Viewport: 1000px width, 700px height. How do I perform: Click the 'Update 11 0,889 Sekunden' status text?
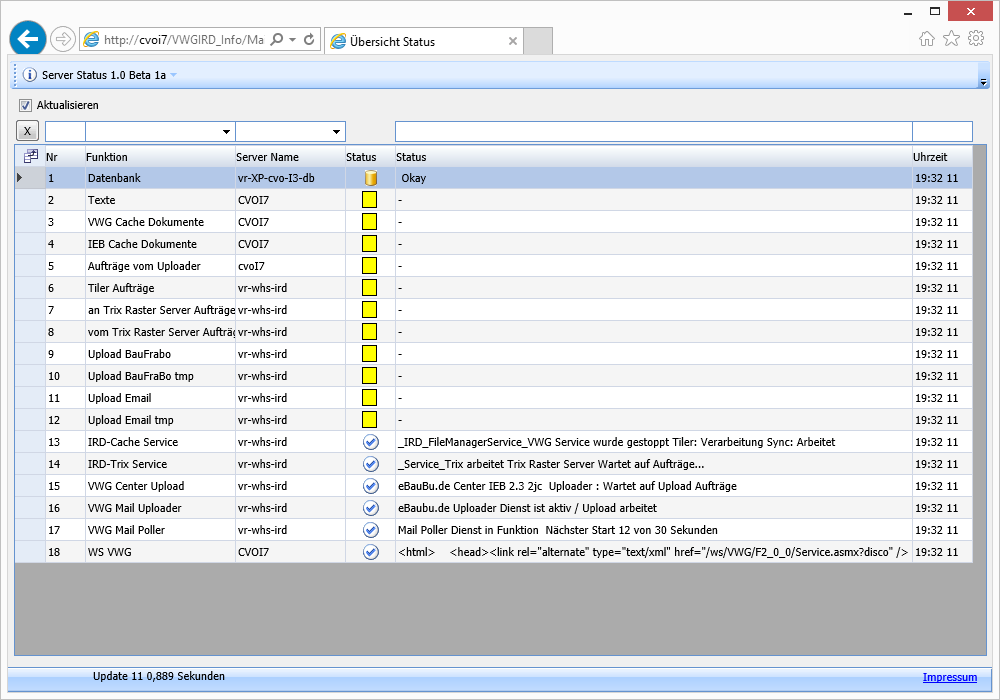pos(159,676)
